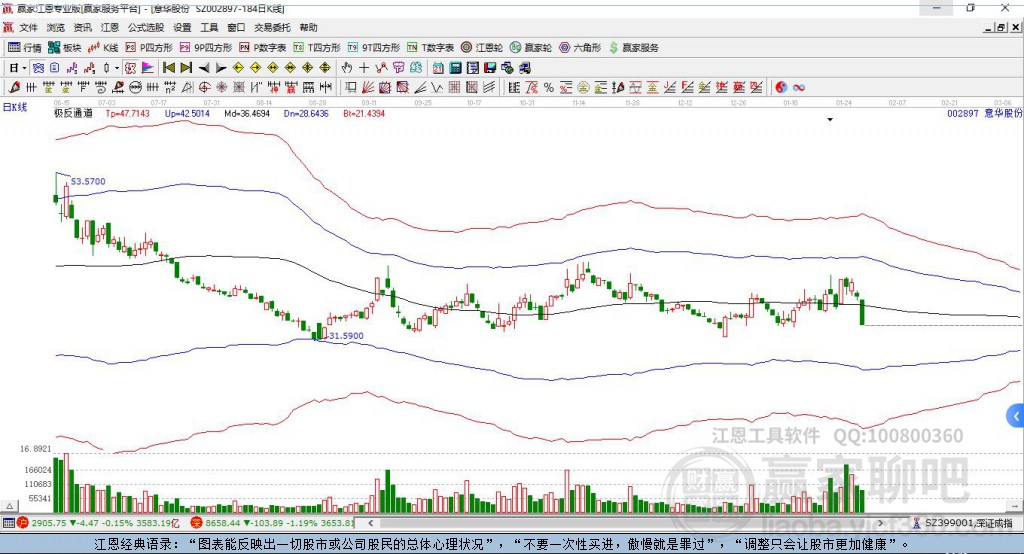Open the calendar icon in the toolbar
This screenshot has height=554, width=1024.
[x=438, y=67]
